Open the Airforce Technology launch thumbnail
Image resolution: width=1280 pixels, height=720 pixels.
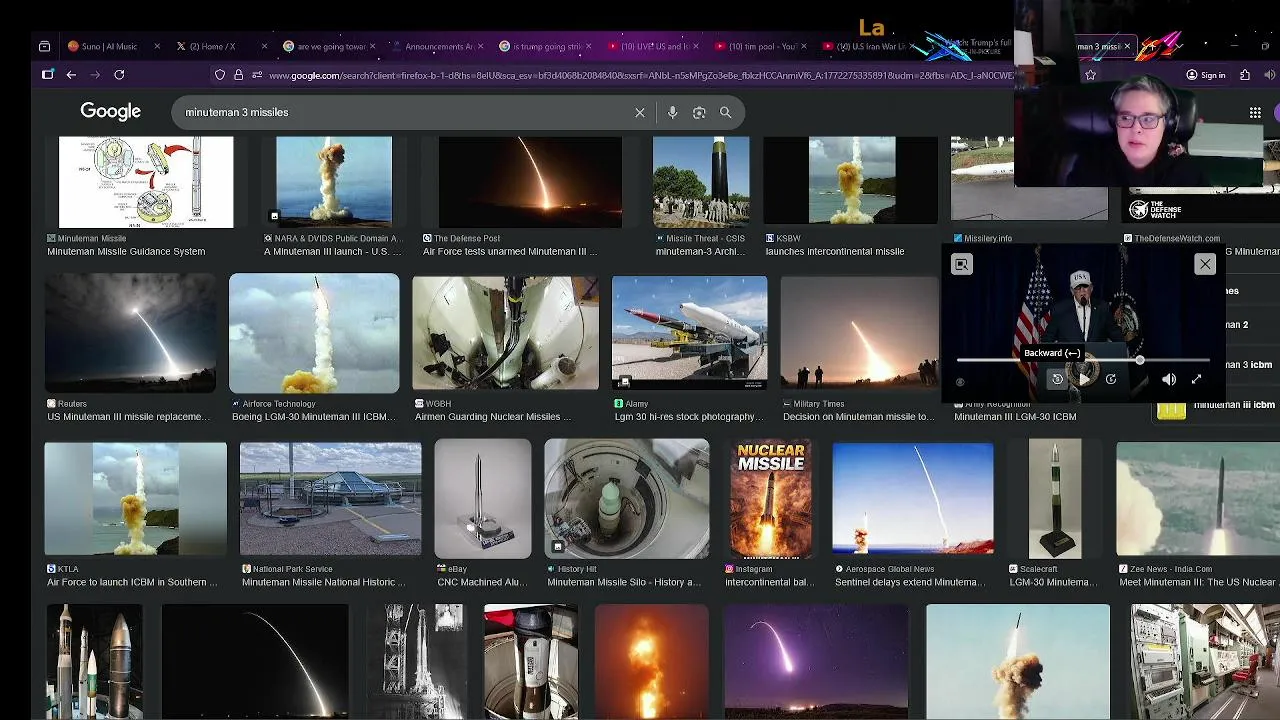tap(314, 333)
